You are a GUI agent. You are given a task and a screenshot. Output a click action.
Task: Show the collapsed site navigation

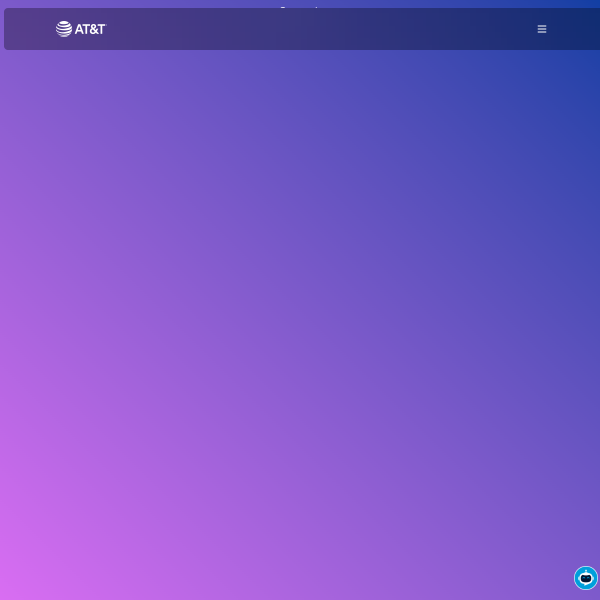pos(542,29)
